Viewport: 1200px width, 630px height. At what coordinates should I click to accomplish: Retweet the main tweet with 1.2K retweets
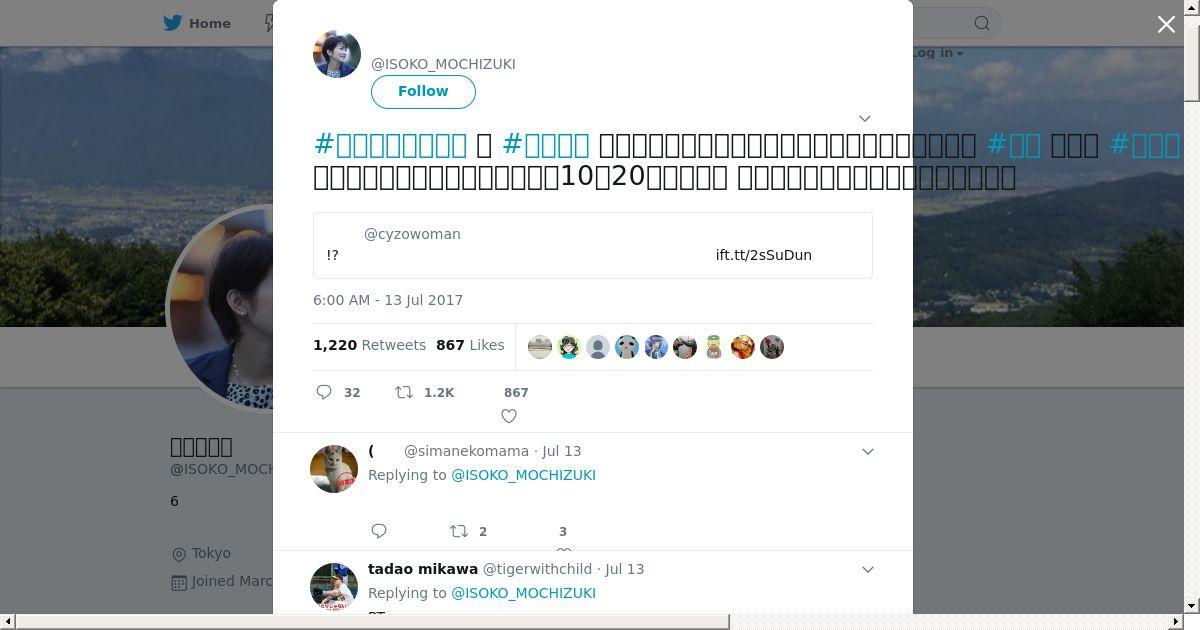[404, 392]
